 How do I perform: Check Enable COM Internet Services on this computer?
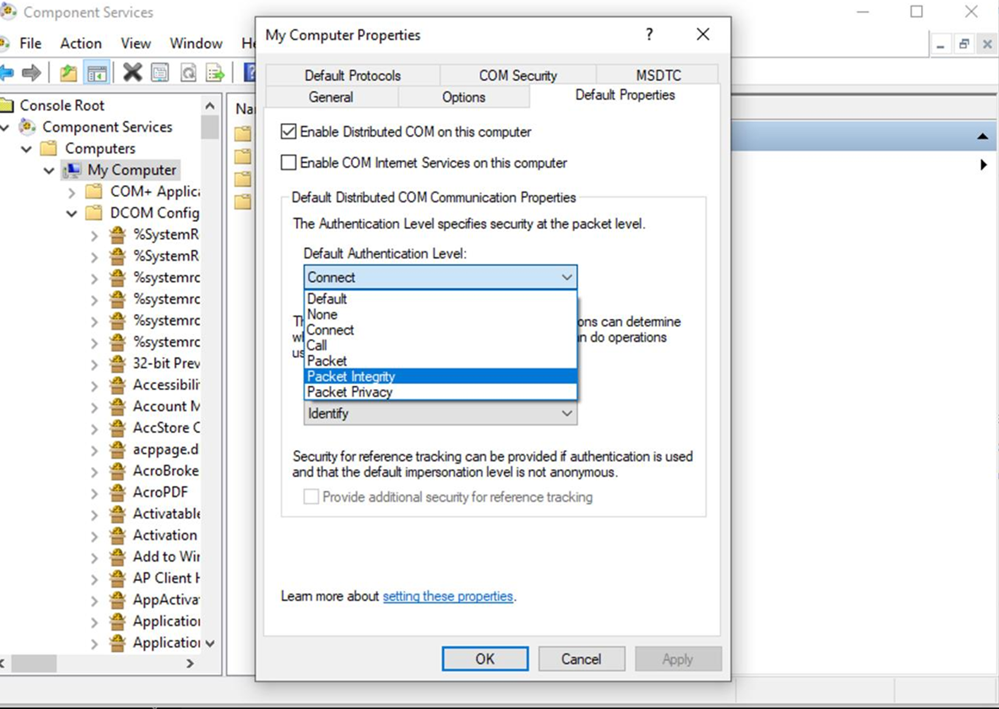[289, 162]
